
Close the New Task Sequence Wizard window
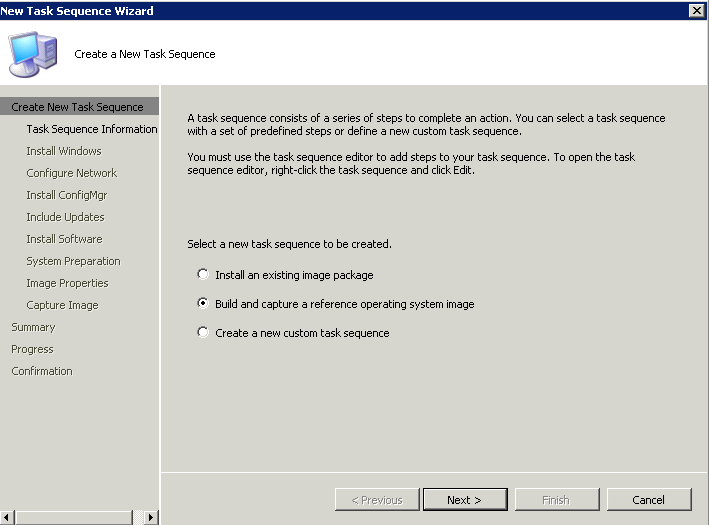pos(696,10)
